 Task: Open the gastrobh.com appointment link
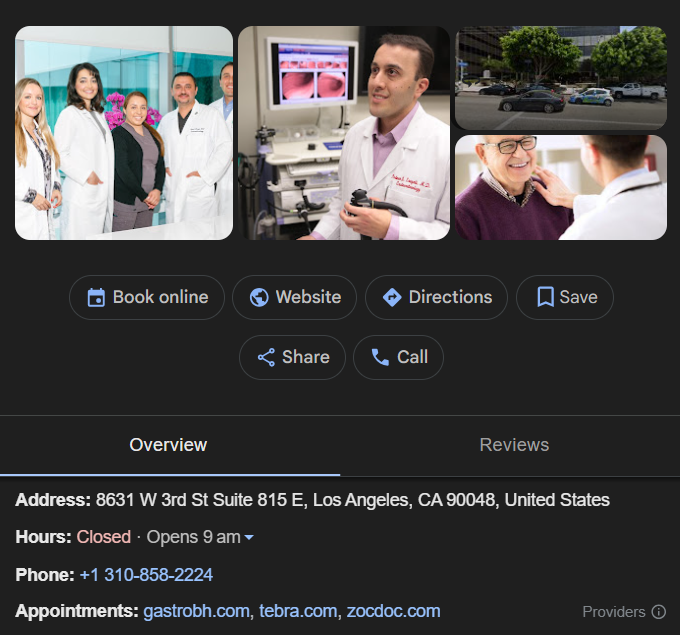point(196,611)
